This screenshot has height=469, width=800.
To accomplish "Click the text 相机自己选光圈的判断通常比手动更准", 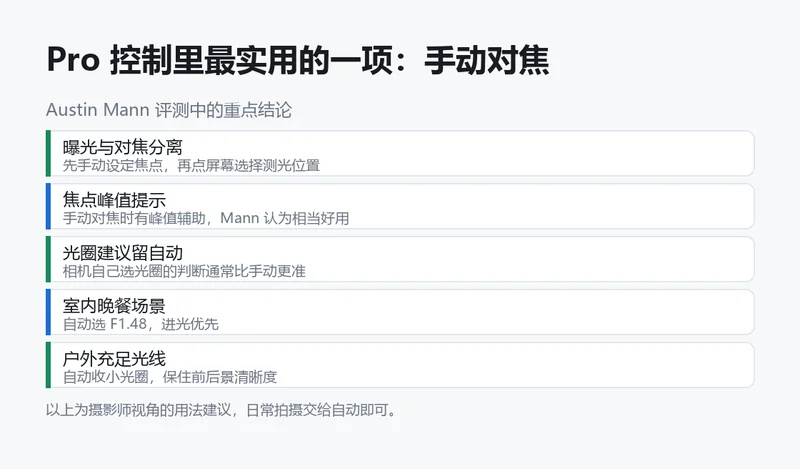I will 184,271.
